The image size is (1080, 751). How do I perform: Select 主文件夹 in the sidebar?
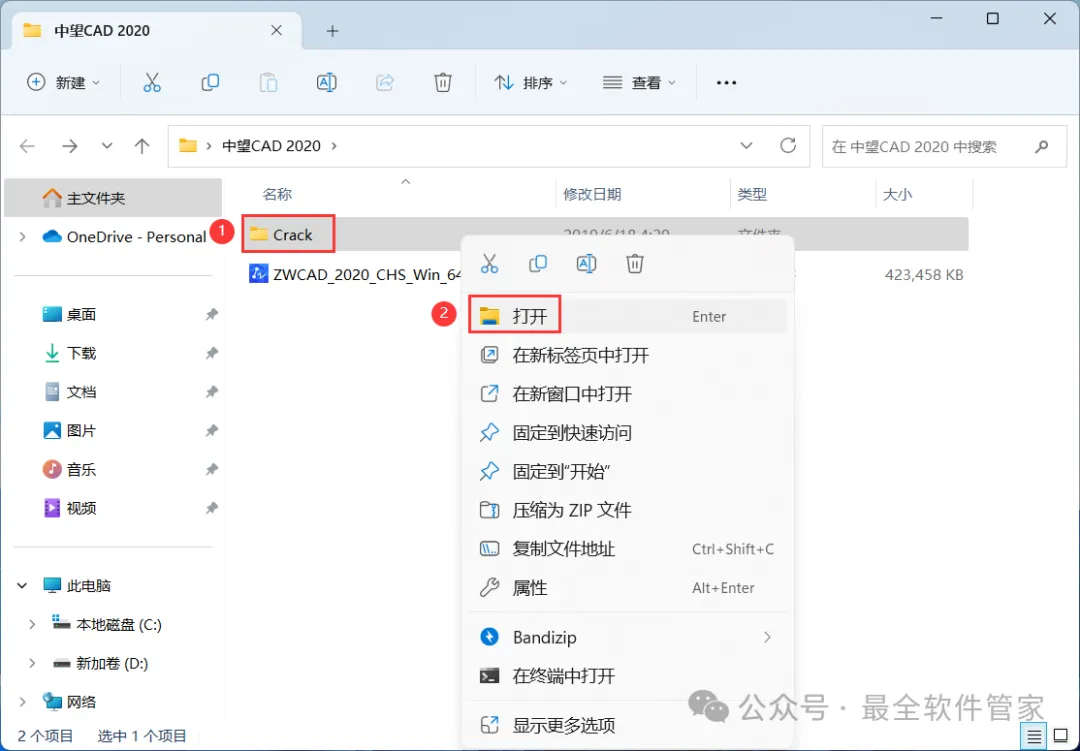(114, 198)
